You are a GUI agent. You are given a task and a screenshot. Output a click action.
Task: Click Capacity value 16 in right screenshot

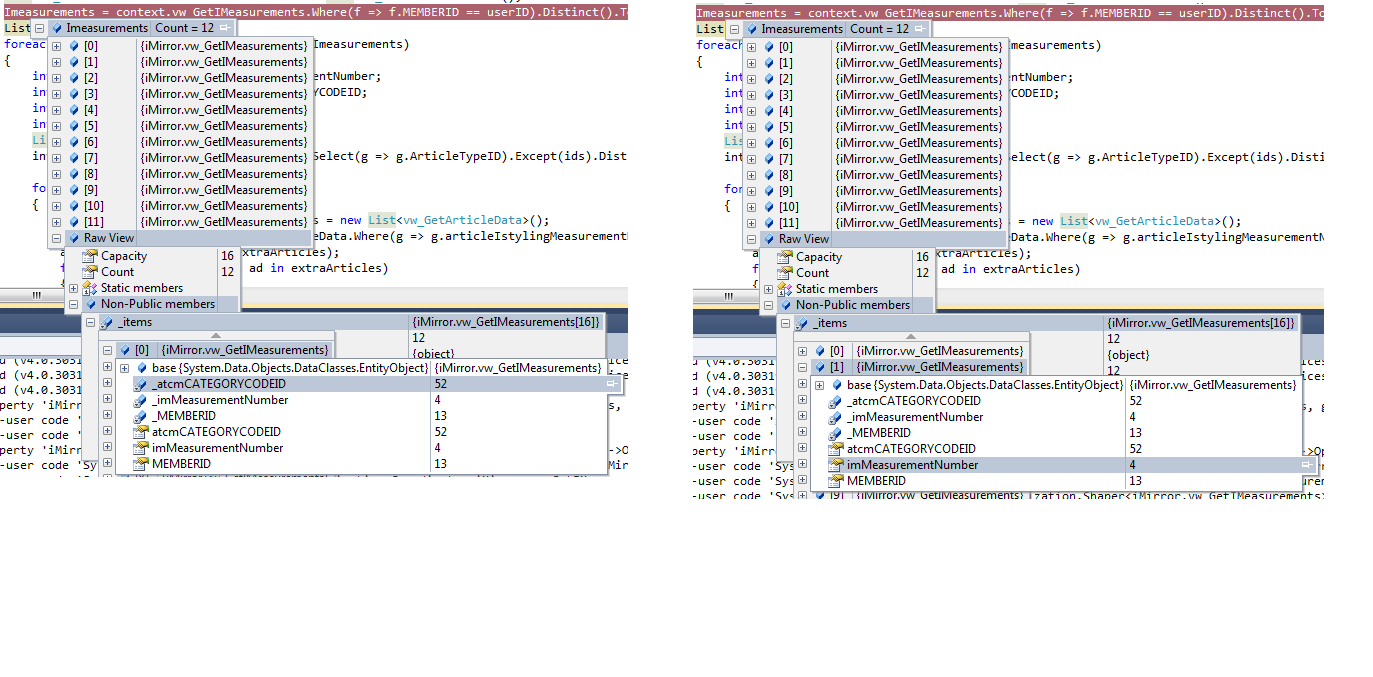922,257
